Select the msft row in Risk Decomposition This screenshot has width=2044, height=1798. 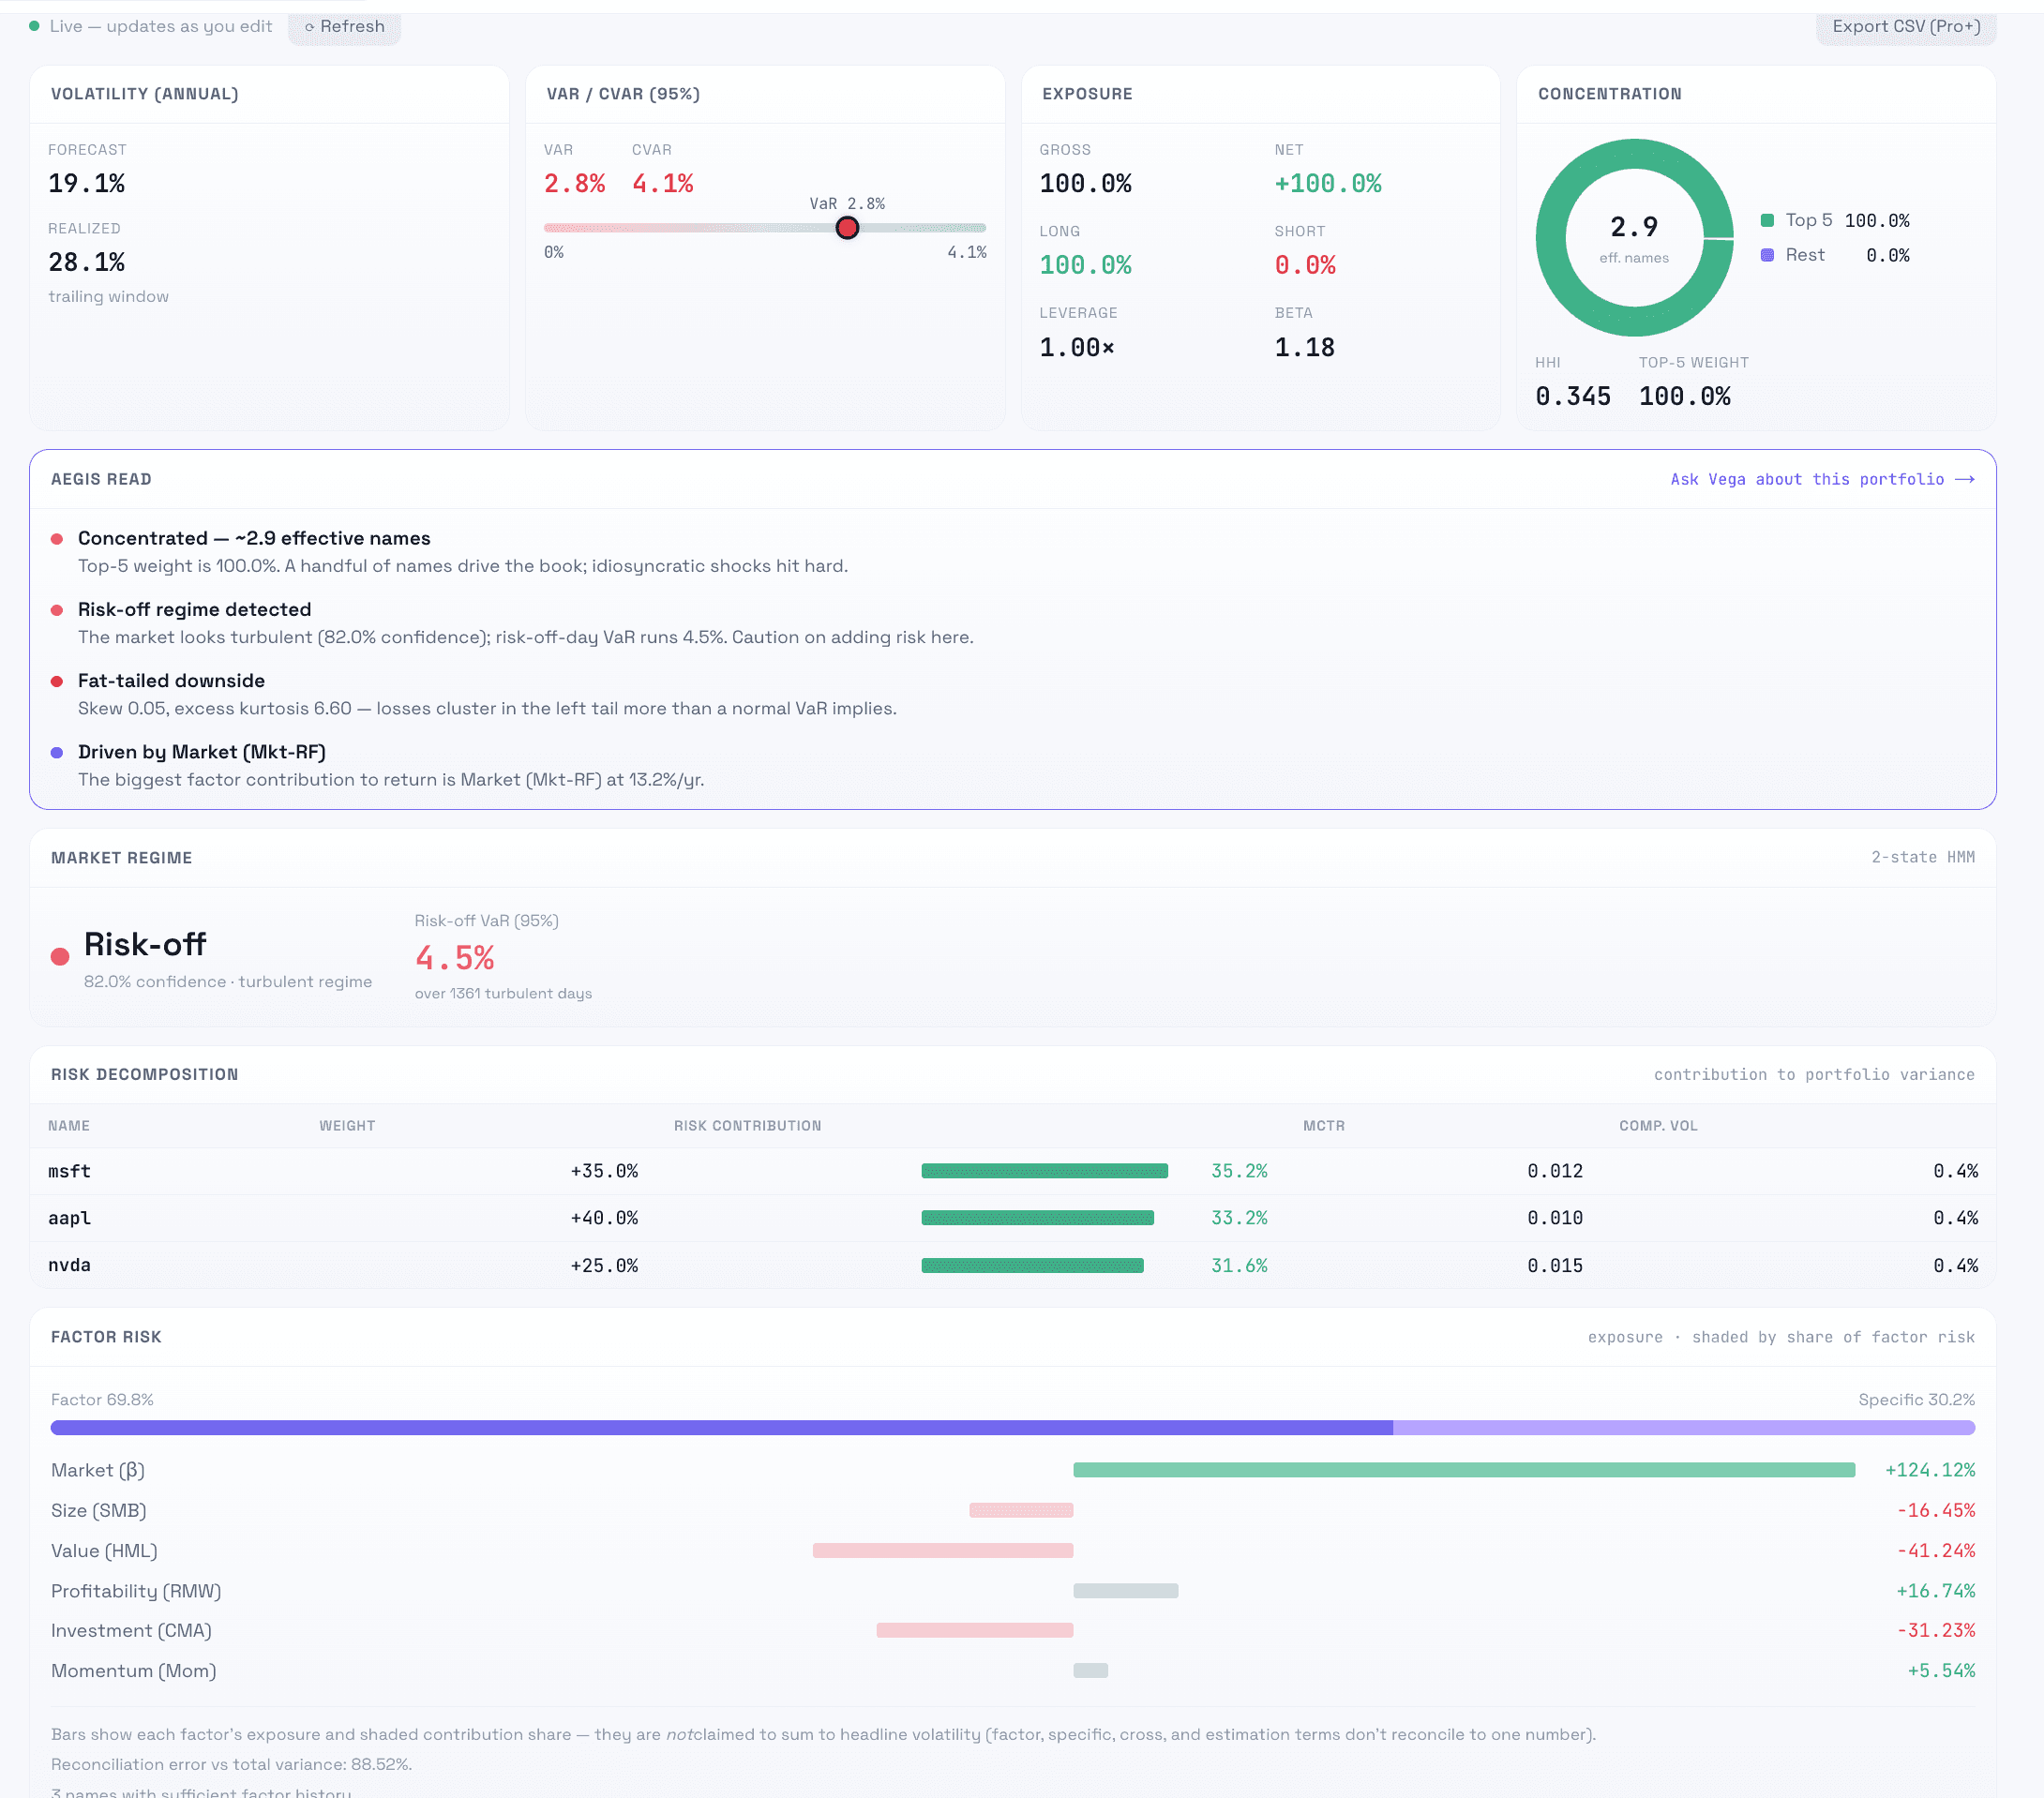click(x=1012, y=1171)
